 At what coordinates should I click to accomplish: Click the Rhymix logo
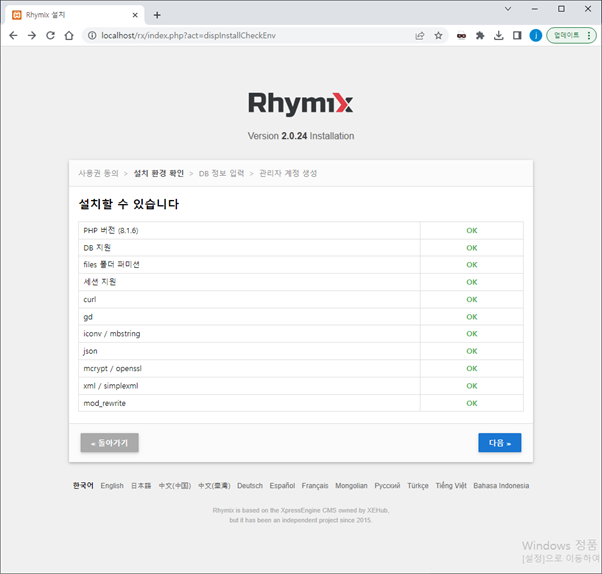[x=301, y=104]
